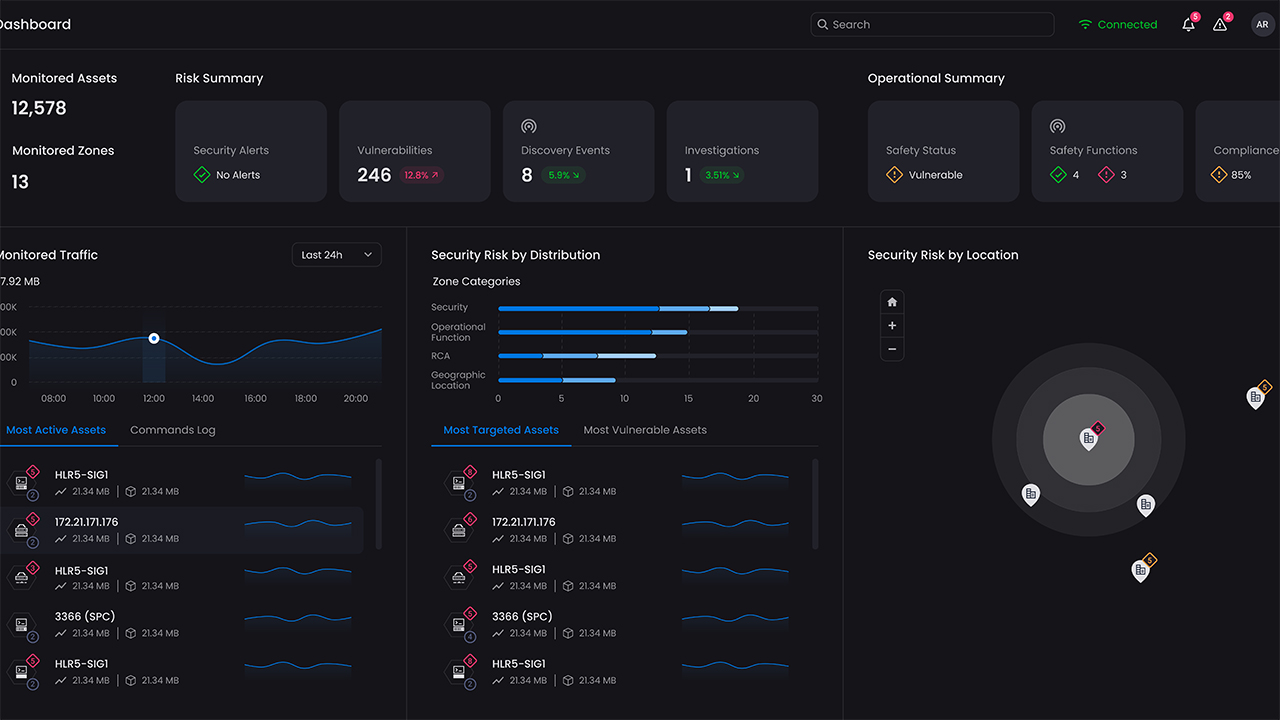Open the notifications bell icon

click(1188, 25)
